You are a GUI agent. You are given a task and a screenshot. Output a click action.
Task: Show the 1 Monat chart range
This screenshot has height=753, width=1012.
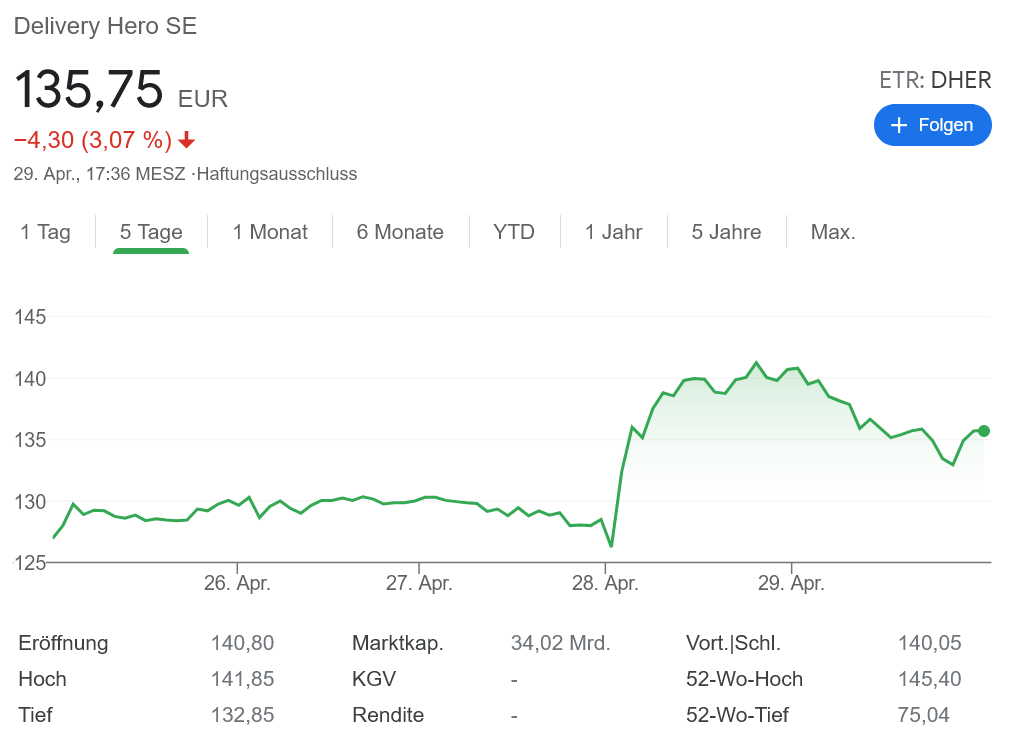point(270,232)
